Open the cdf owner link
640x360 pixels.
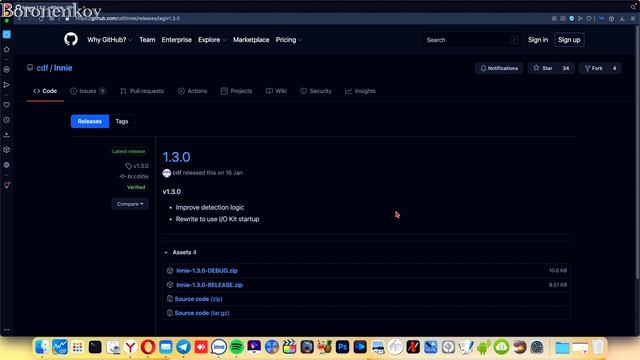point(42,68)
